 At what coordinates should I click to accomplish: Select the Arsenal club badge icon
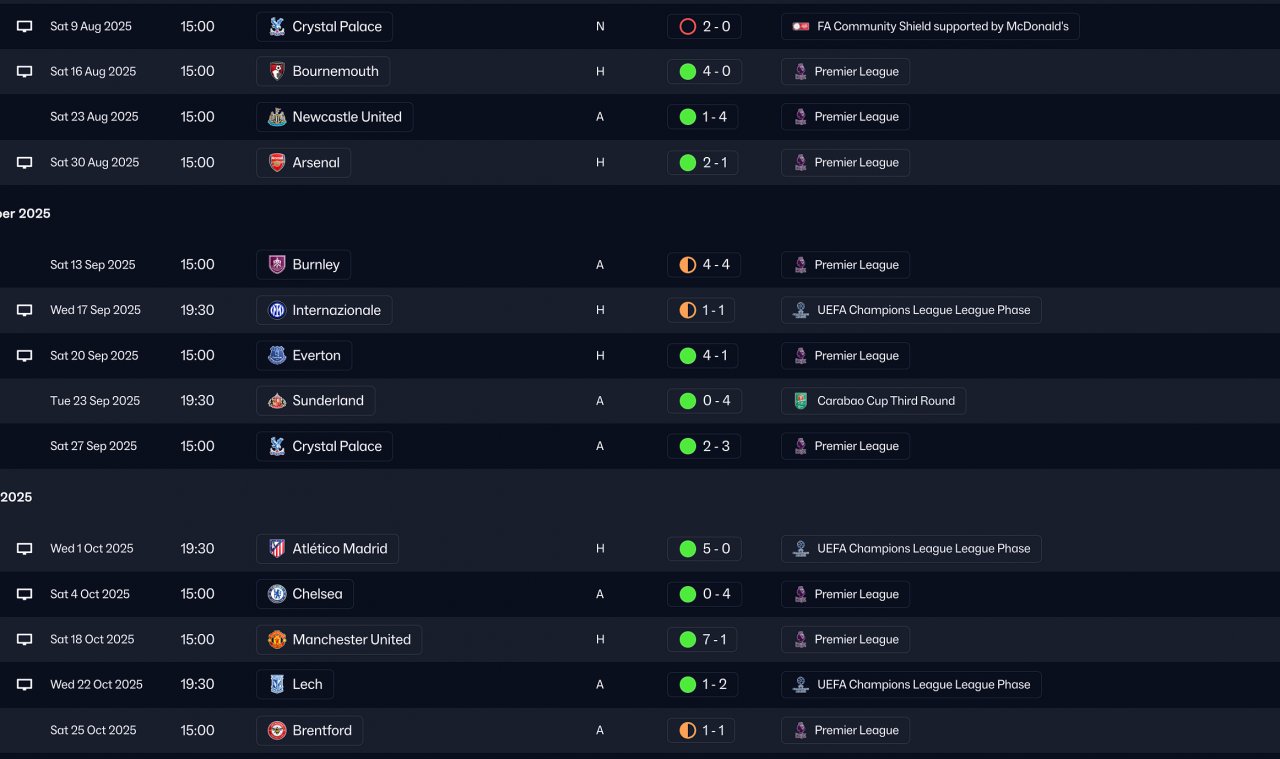click(x=277, y=163)
